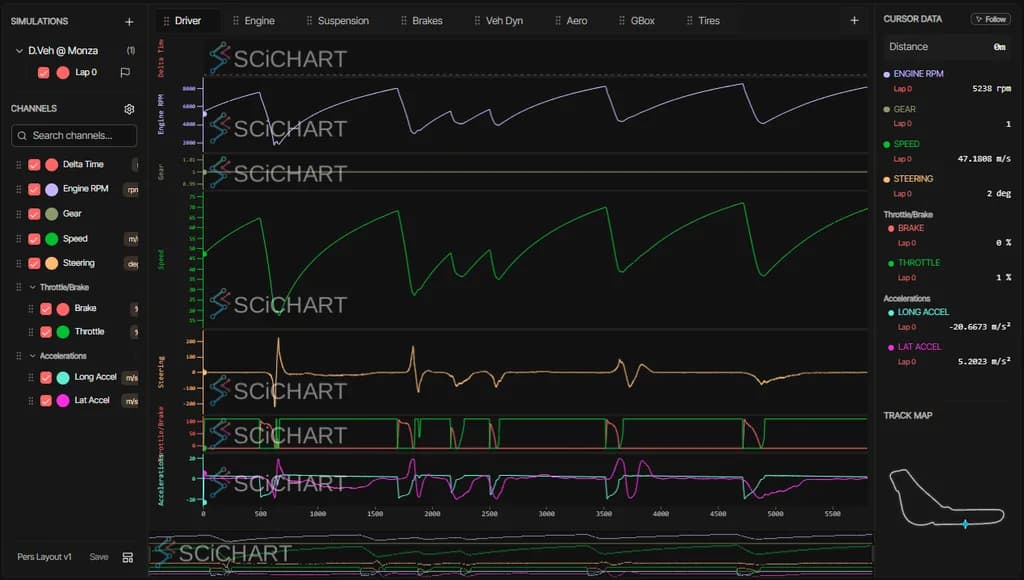Screen dimensions: 1024x580
Task: Click the Engine tab grip icon
Action: coord(236,21)
